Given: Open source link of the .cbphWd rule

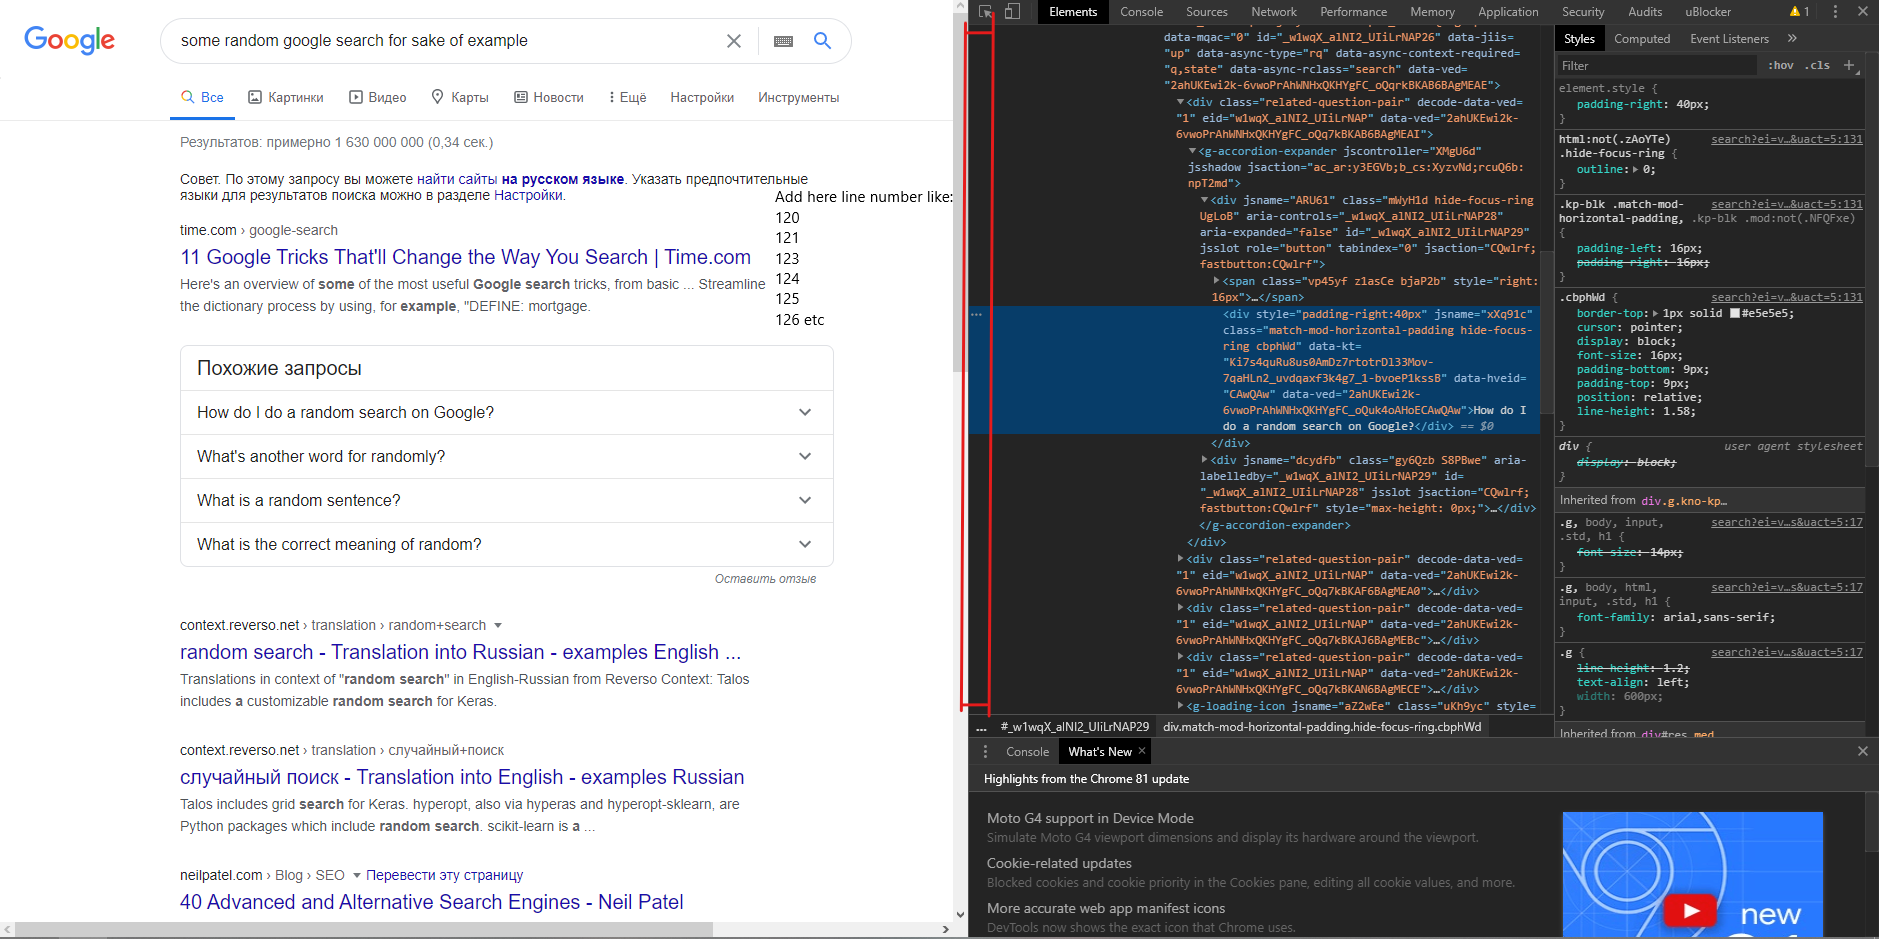Looking at the screenshot, I should click(x=1786, y=297).
